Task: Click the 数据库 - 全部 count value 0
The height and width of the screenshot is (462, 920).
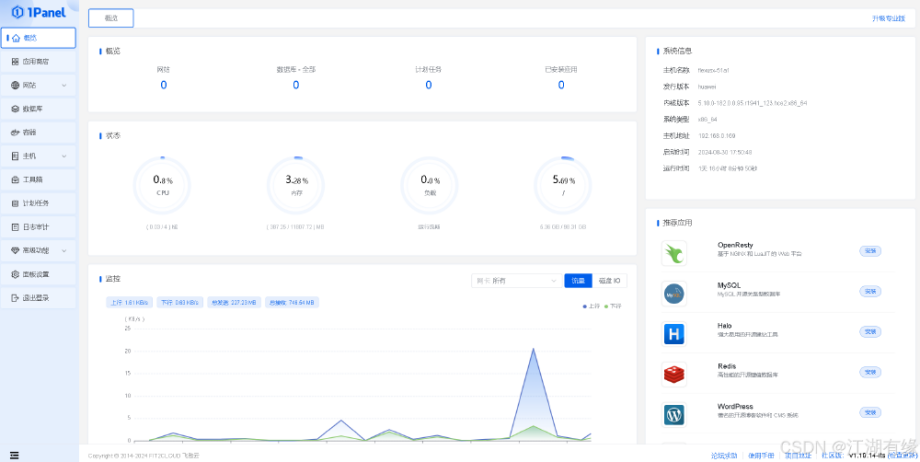Action: coord(296,85)
